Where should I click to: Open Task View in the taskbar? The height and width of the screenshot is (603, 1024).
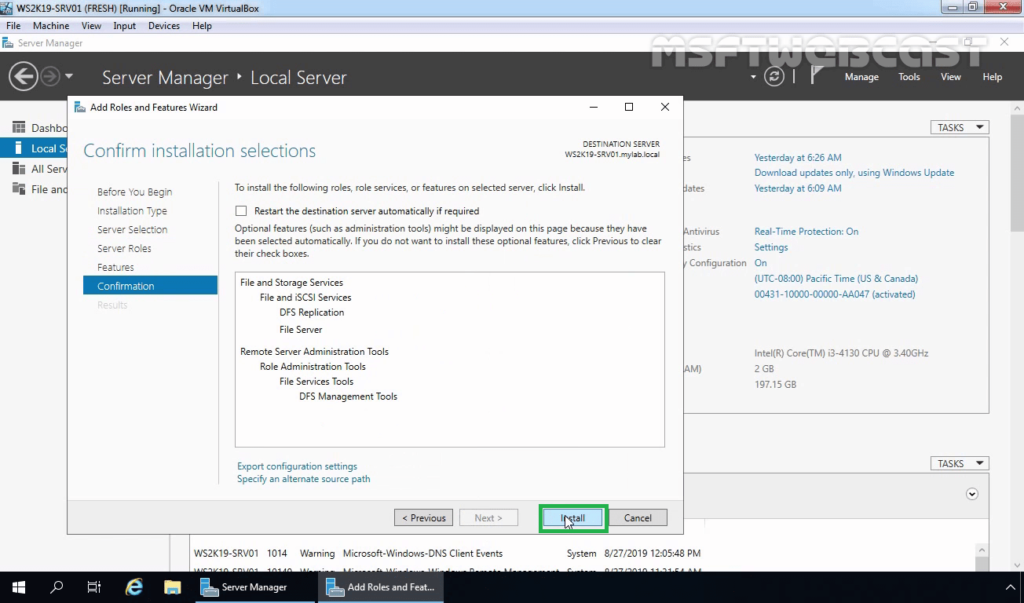tap(94, 587)
